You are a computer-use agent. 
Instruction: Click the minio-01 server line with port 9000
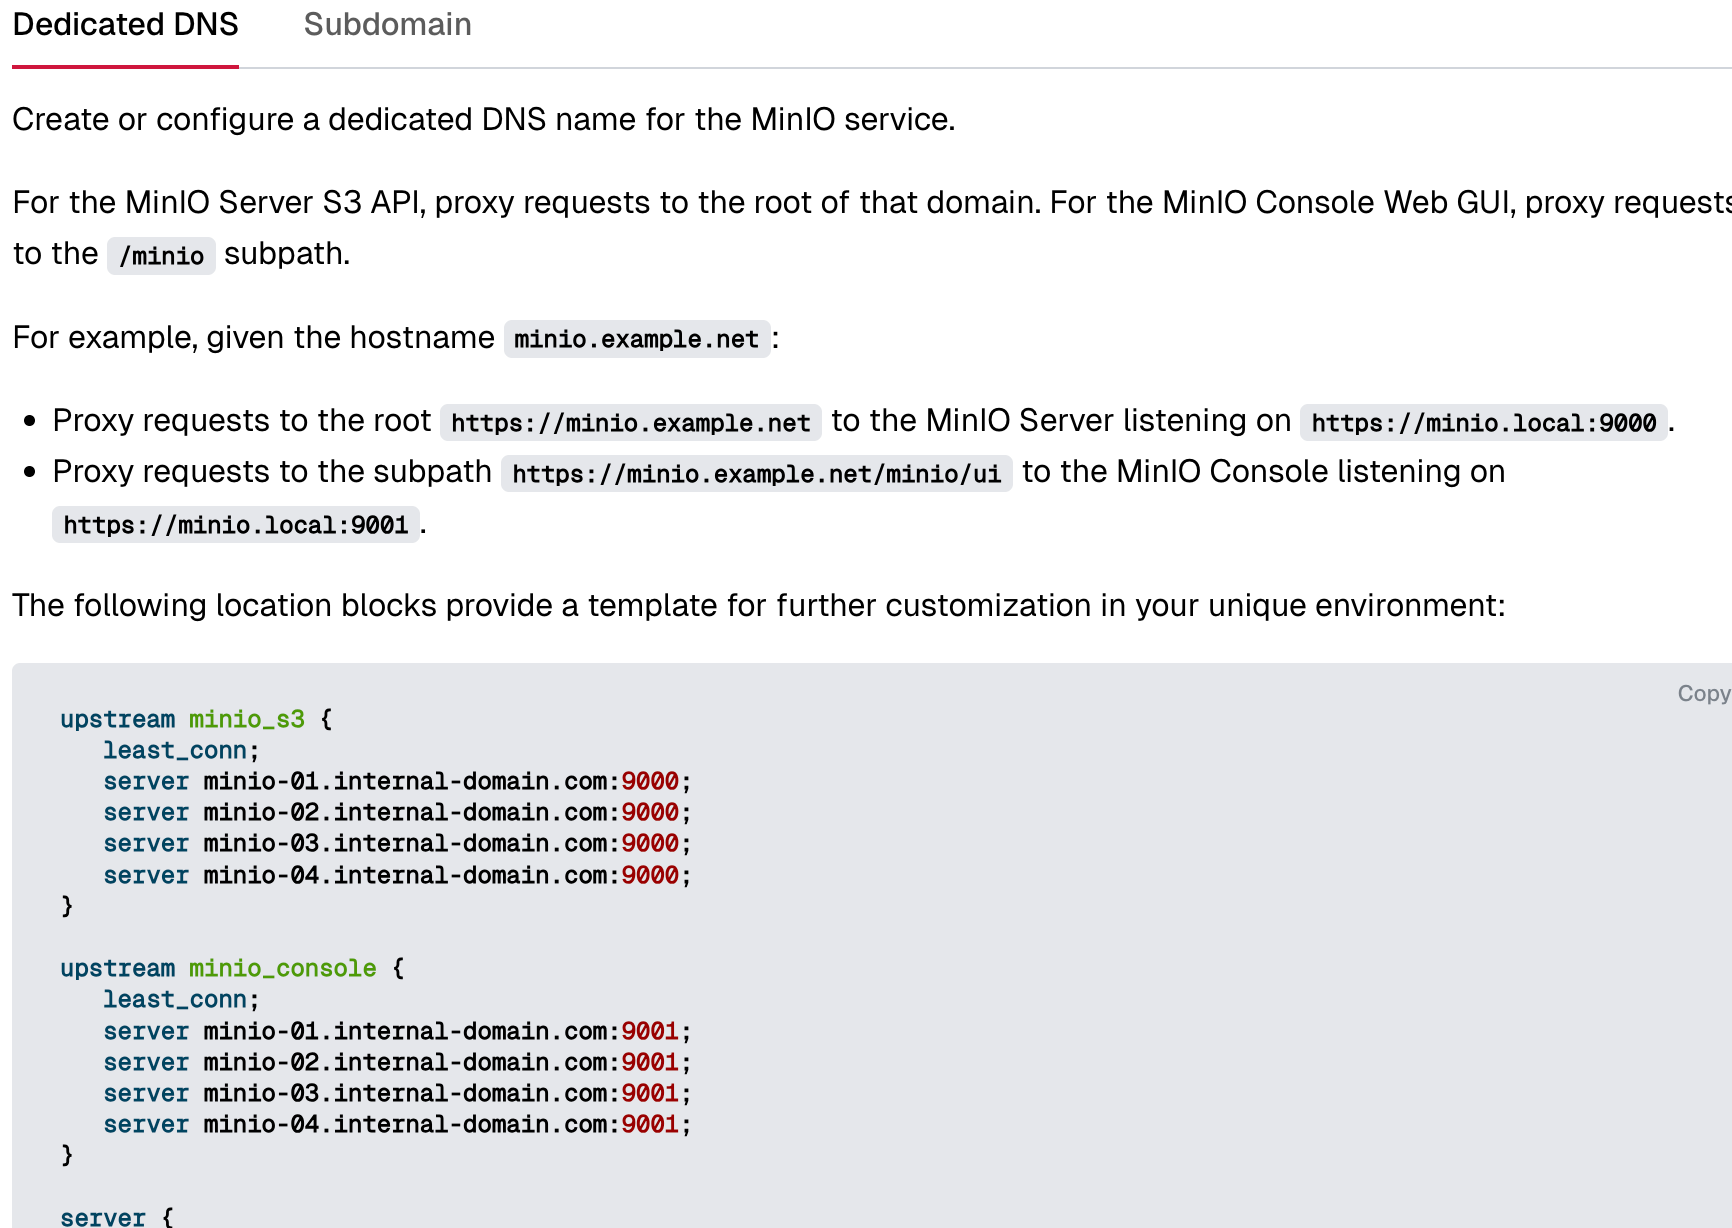pos(396,781)
